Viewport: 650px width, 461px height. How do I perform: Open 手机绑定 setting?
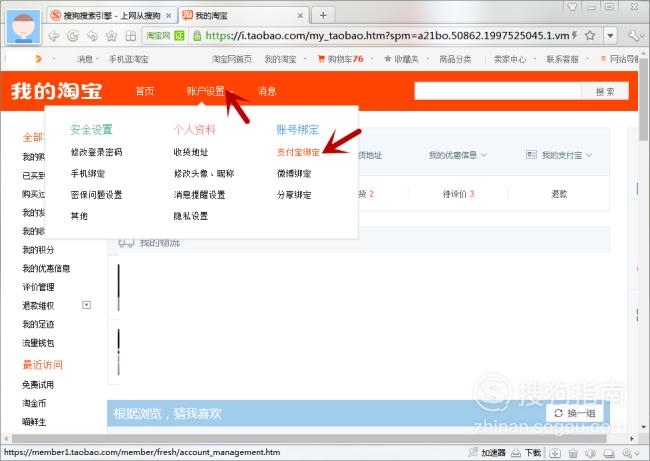pos(87,173)
